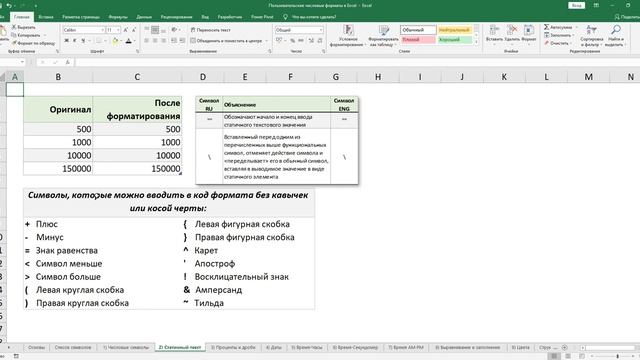Click the decrease indent icon
This screenshot has height=360, width=640.
pos(174,40)
